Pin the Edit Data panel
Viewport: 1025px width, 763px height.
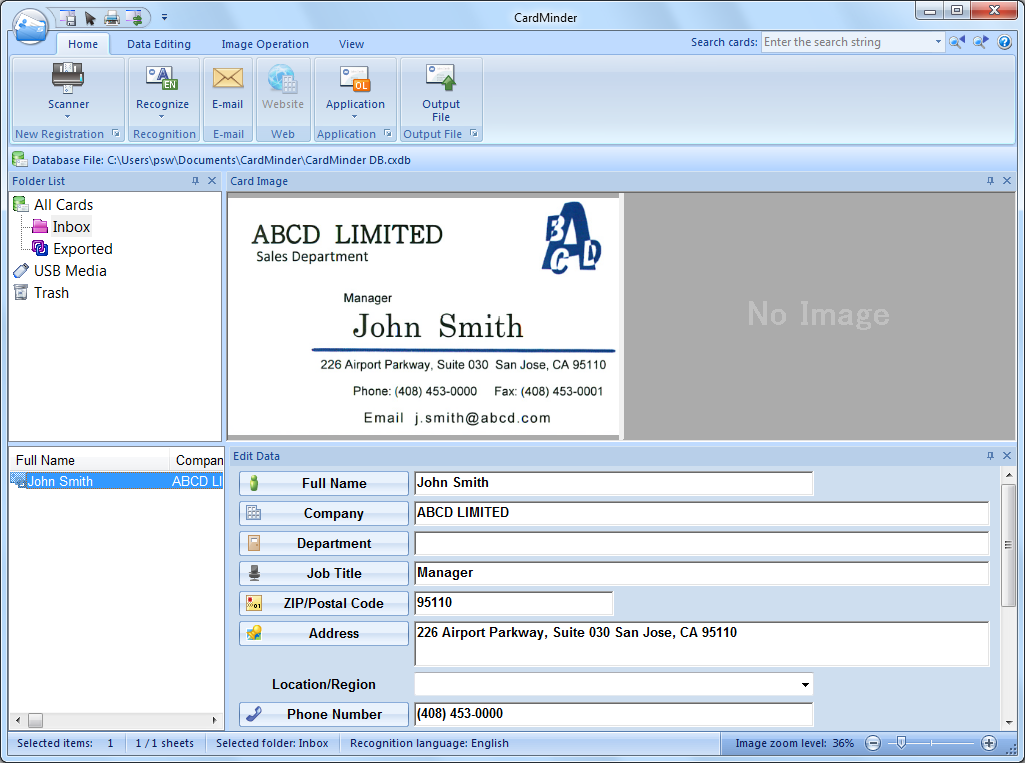(990, 456)
